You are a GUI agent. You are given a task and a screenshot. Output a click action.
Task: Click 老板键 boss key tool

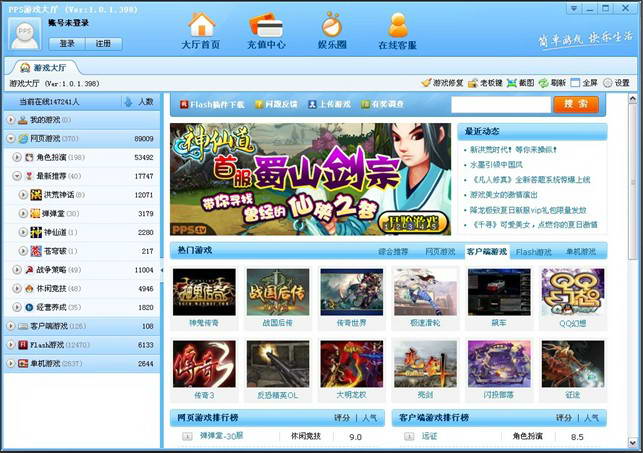click(485, 83)
